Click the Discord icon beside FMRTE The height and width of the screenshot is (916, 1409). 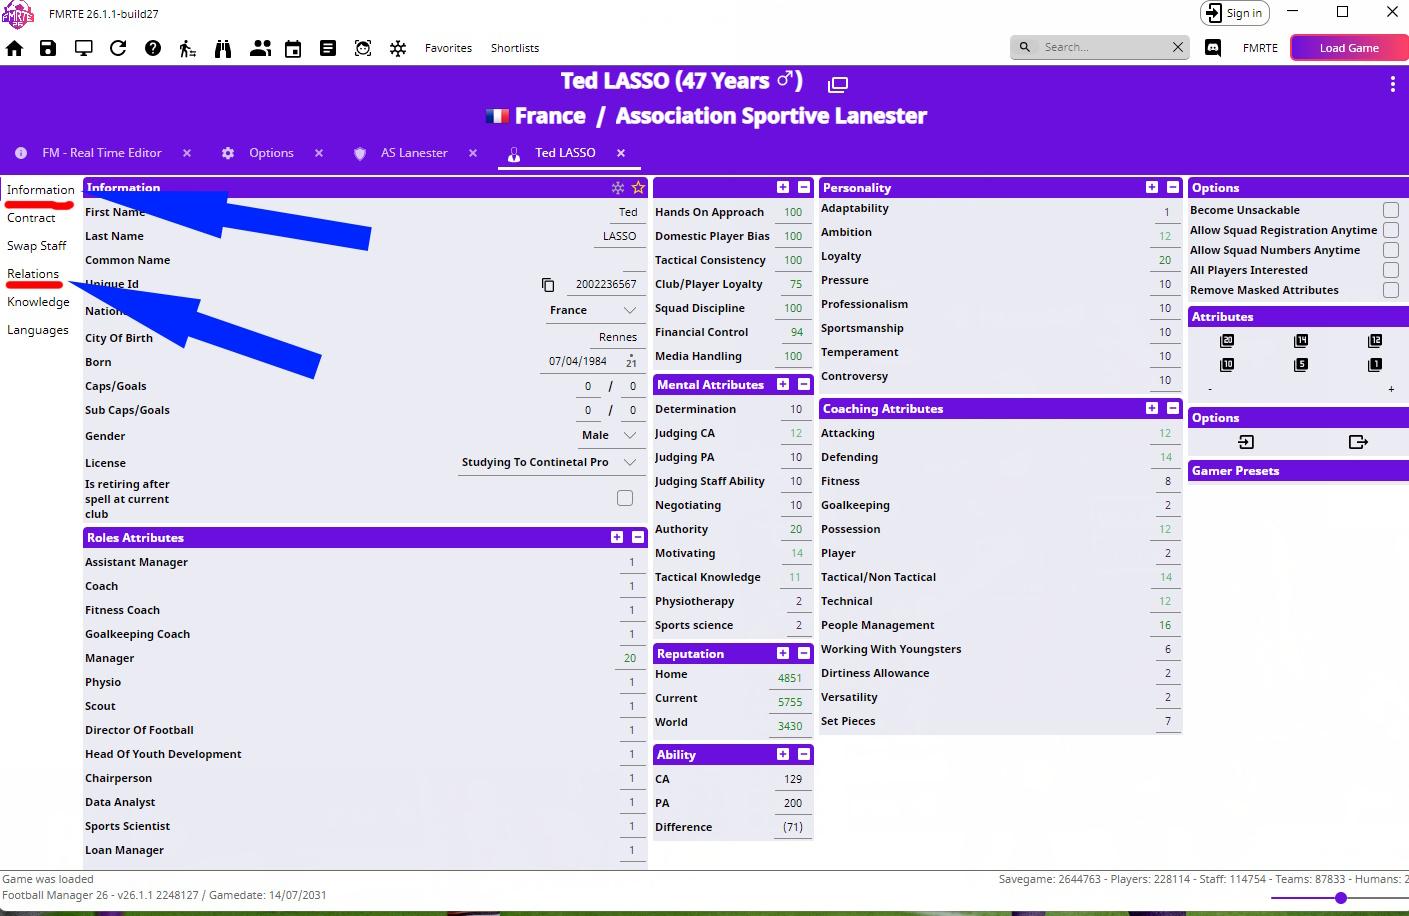click(x=1213, y=48)
